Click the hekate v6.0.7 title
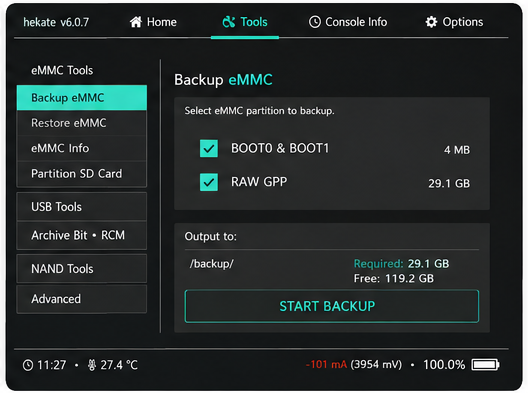The width and height of the screenshot is (528, 393). pyautogui.click(x=56, y=22)
